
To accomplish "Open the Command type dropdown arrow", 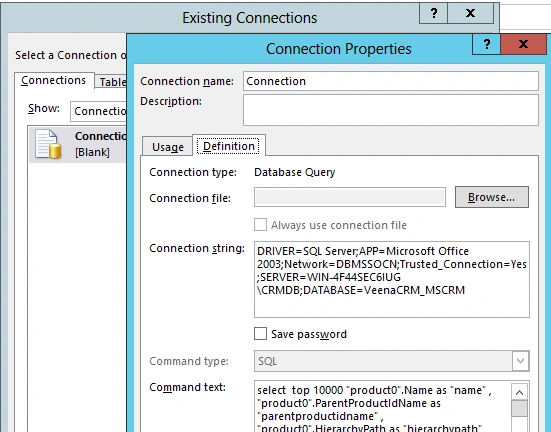I will (520, 361).
